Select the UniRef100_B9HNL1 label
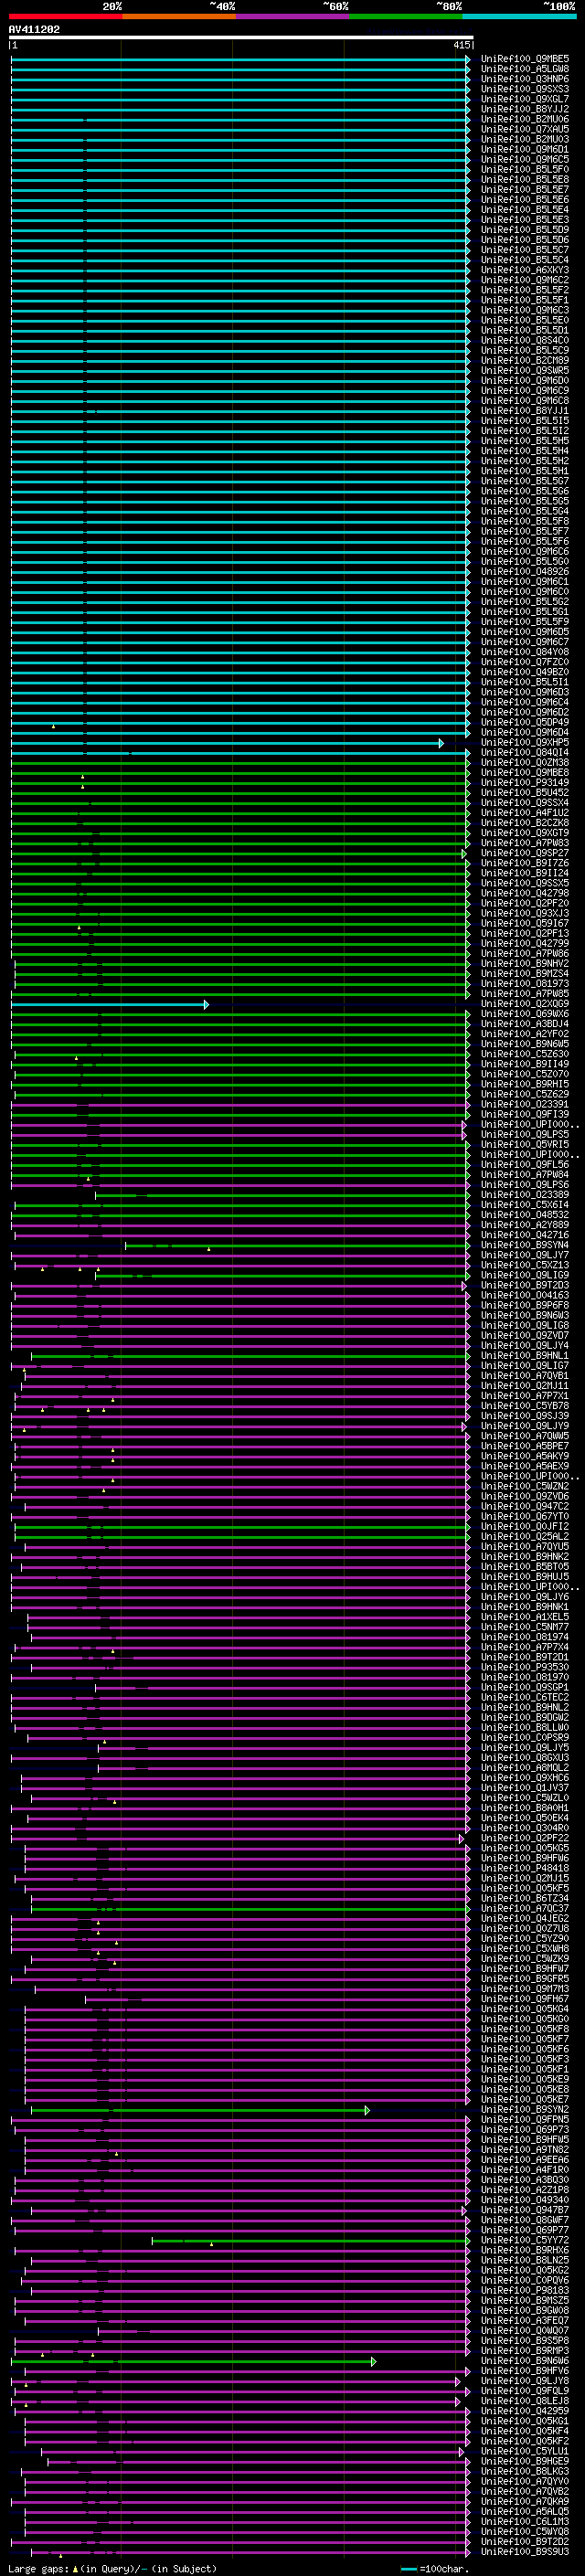This screenshot has width=585, height=2576. (x=525, y=1355)
